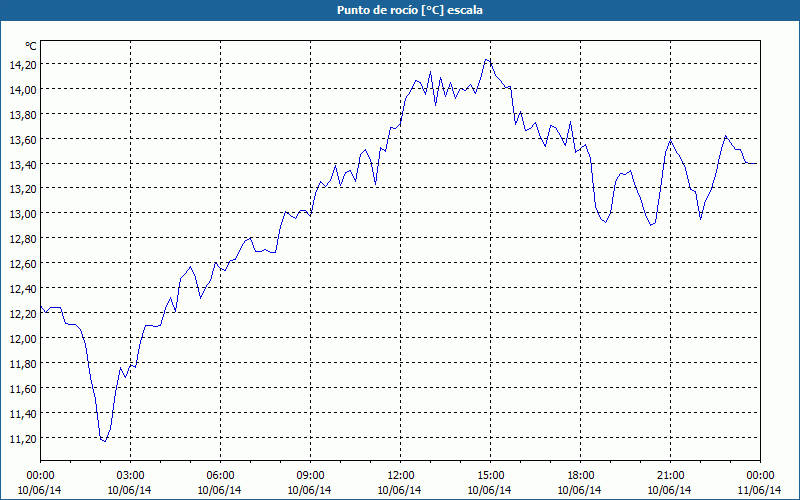Select the 12,40 y-axis label
800x500 pixels.
[x=23, y=289]
